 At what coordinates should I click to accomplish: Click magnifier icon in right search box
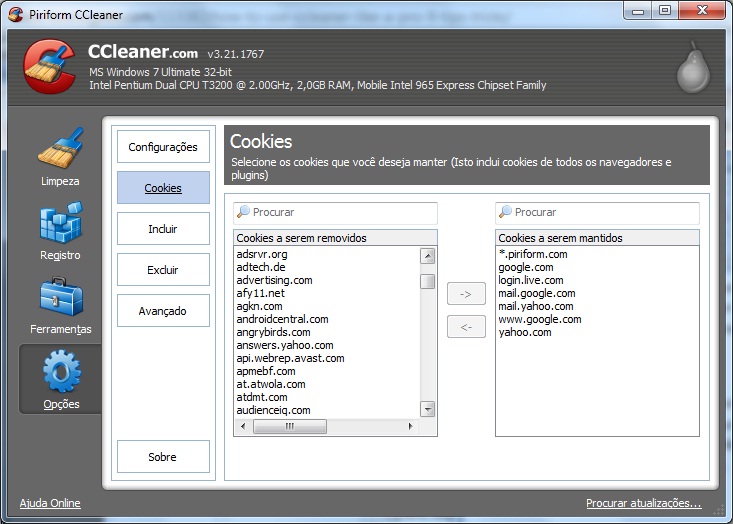505,212
